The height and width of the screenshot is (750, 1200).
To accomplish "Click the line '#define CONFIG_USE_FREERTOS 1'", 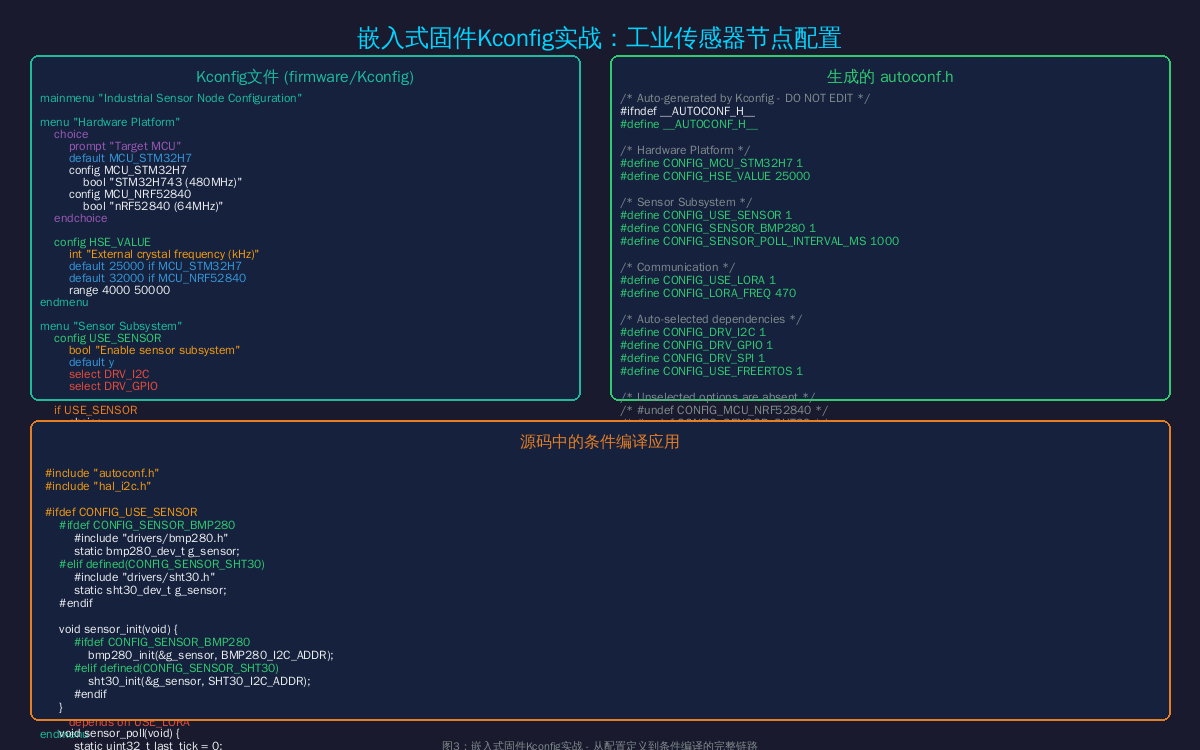I will click(711, 371).
